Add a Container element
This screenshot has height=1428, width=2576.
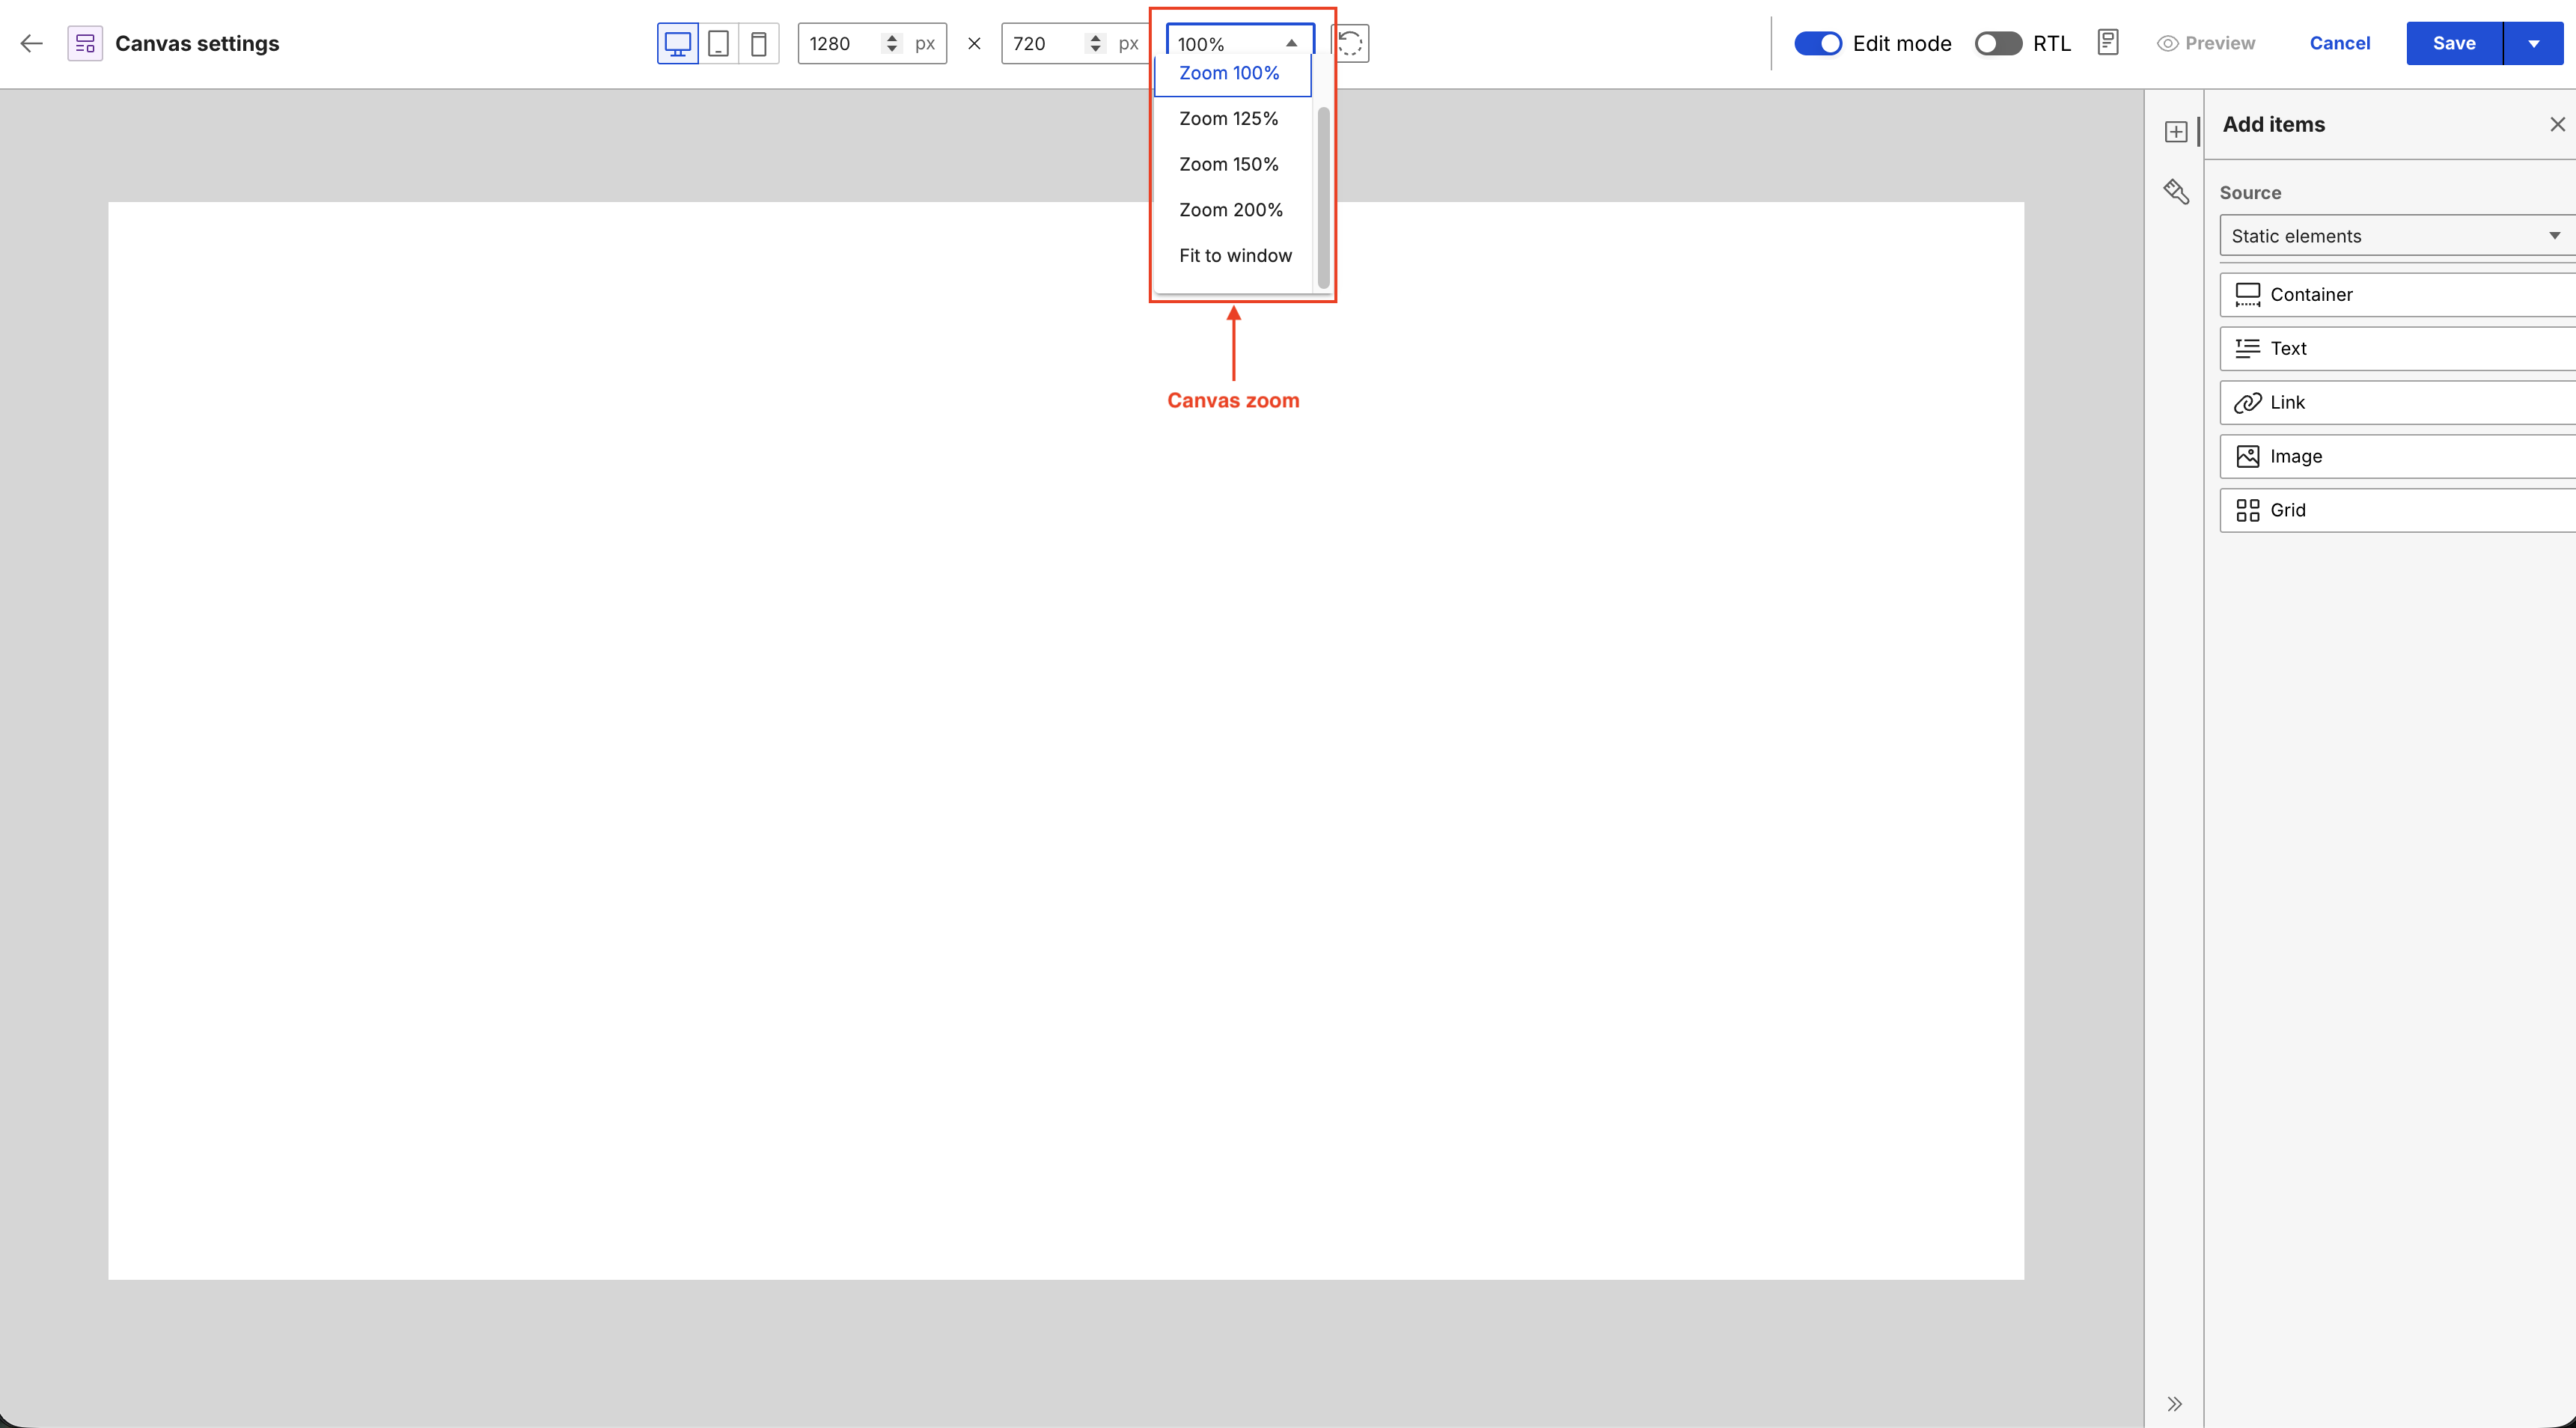pos(2397,294)
